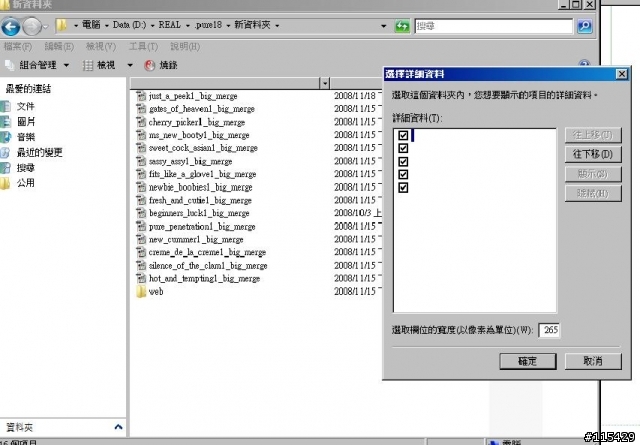The height and width of the screenshot is (445, 640).
Task: Click the .pure18 breadcrumb segment
Action: [x=208, y=25]
